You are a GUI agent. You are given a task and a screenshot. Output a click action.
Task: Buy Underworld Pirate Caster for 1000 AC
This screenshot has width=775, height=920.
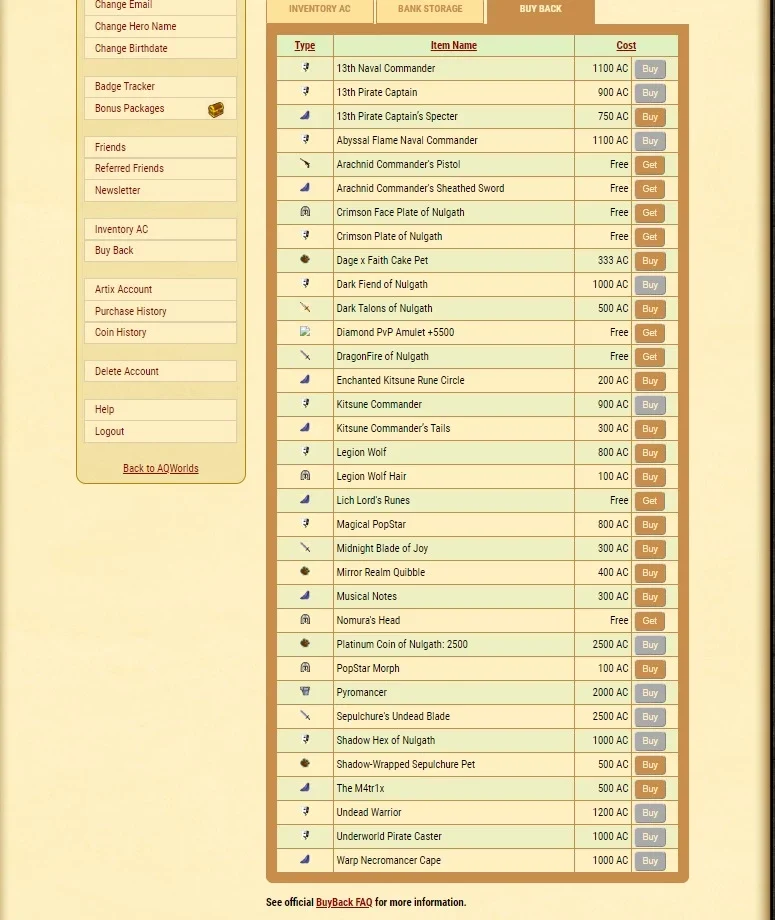[x=649, y=837]
